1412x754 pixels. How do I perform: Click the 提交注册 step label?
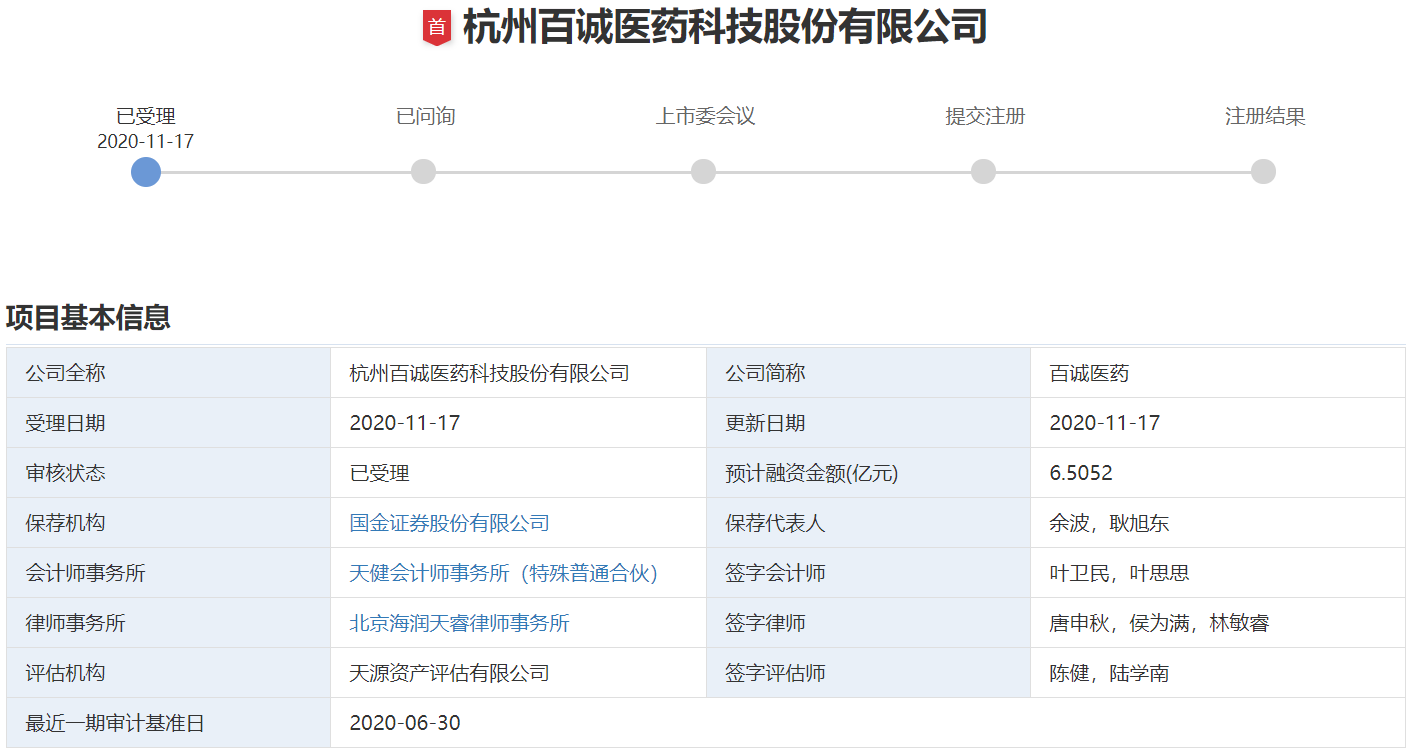pyautogui.click(x=985, y=116)
